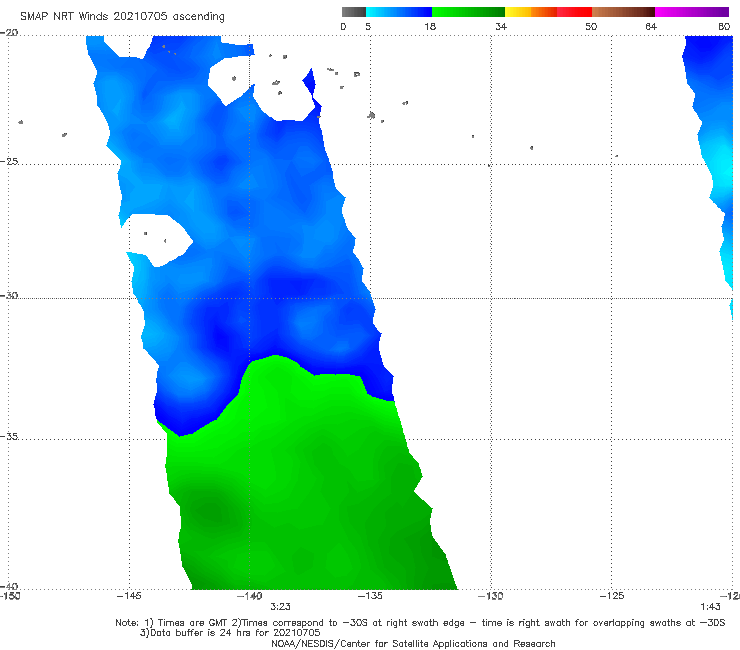Click the swath time 3:23
The width and height of the screenshot is (740, 650).
point(280,607)
